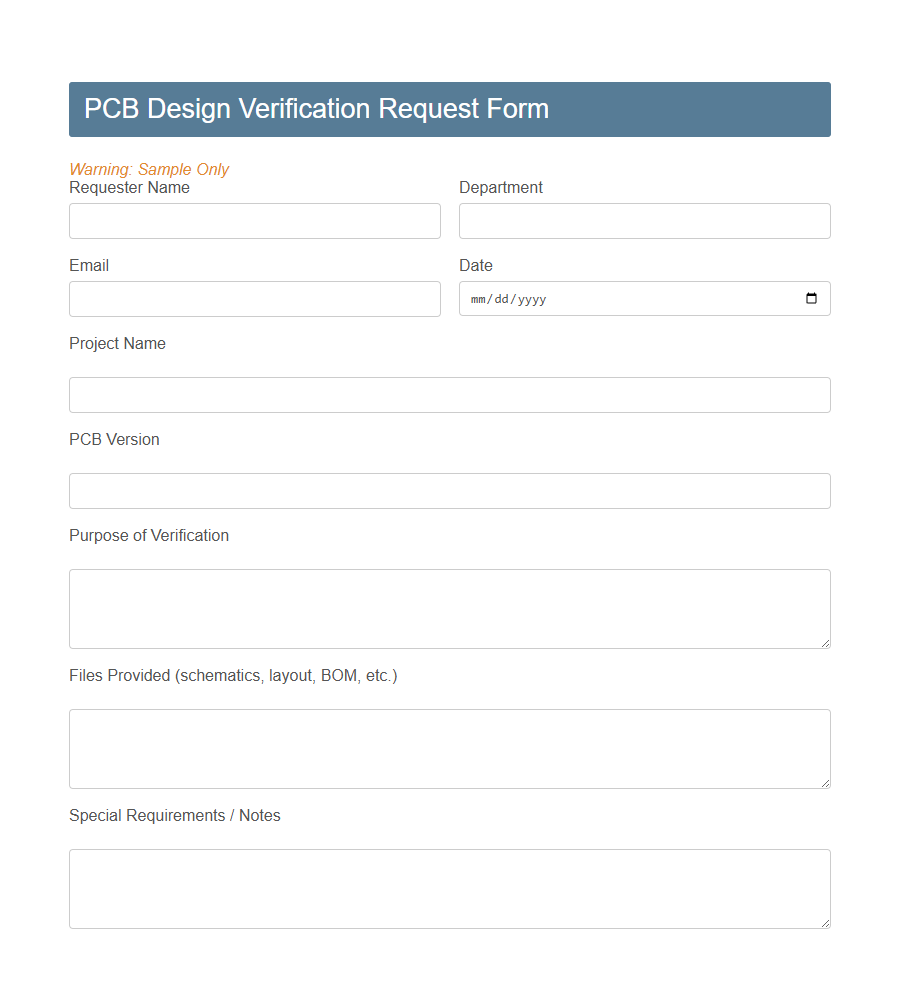Click the Project Name input box

(449, 394)
